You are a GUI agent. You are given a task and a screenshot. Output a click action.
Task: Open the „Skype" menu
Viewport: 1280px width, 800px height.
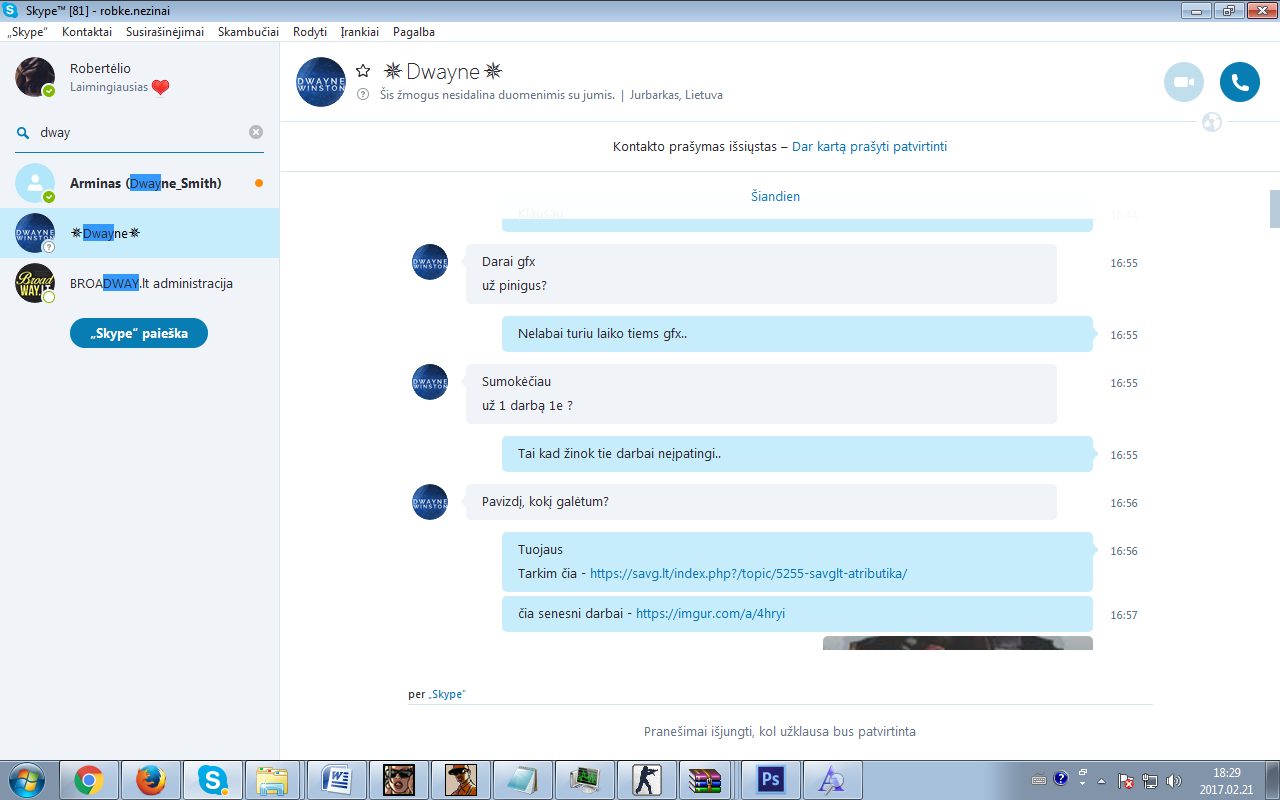point(28,32)
